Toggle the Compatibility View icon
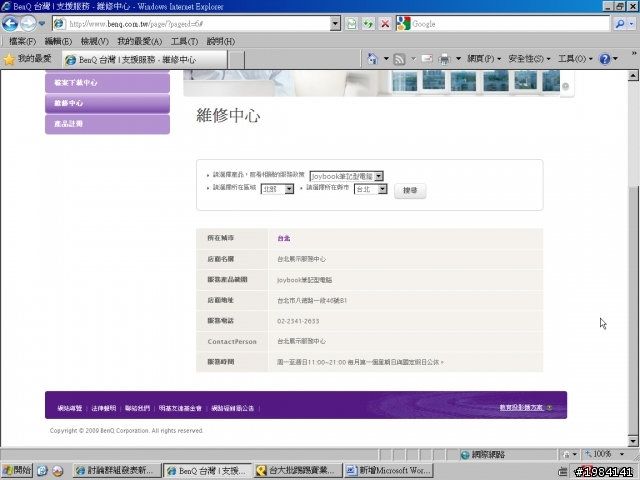 [351, 24]
